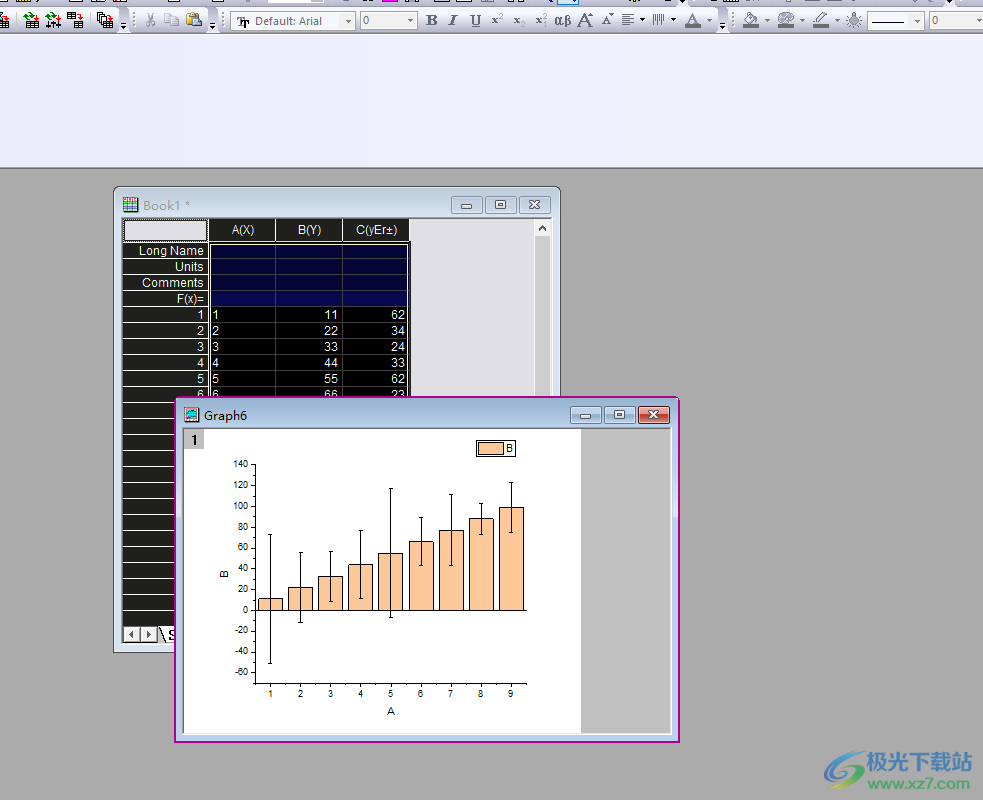983x800 pixels.
Task: Open the format toolbar overflow options
Action: click(722, 25)
